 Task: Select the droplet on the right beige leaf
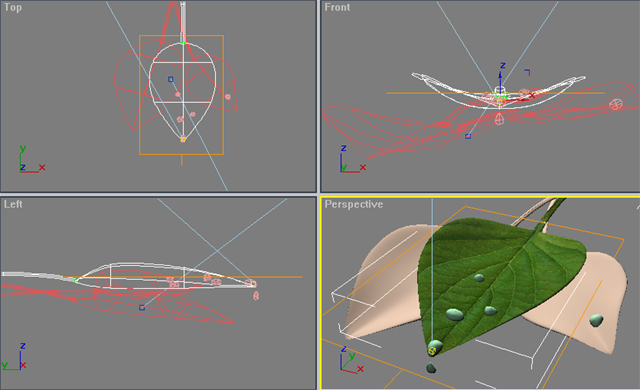[596, 320]
